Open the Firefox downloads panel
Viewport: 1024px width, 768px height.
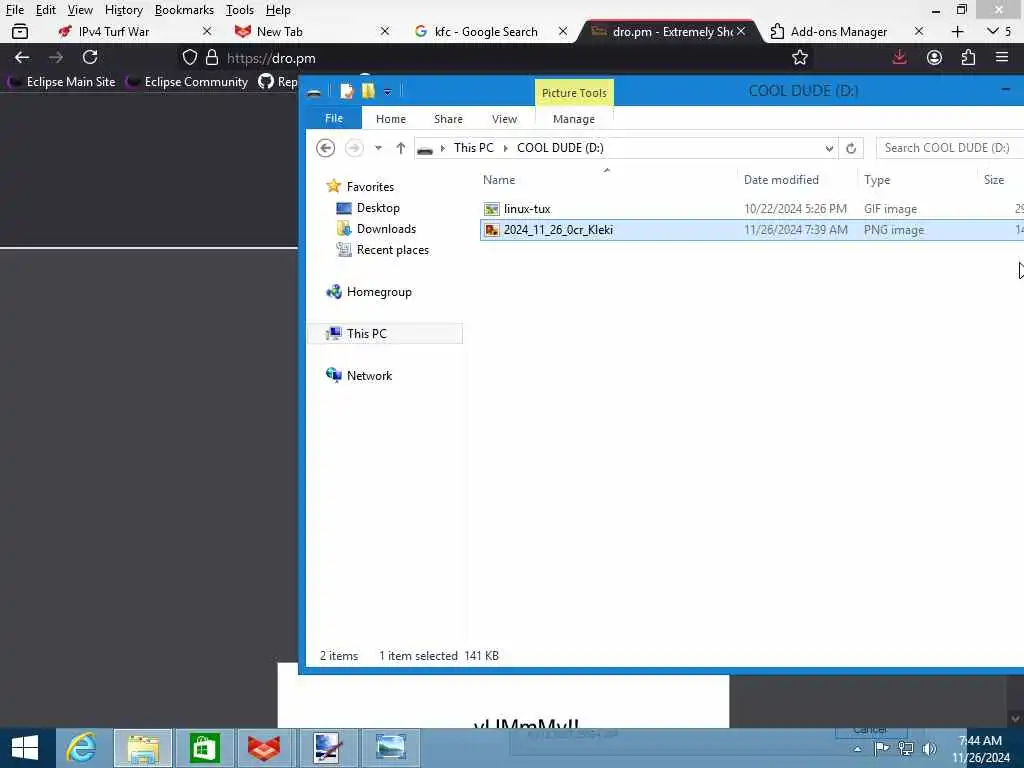(899, 57)
